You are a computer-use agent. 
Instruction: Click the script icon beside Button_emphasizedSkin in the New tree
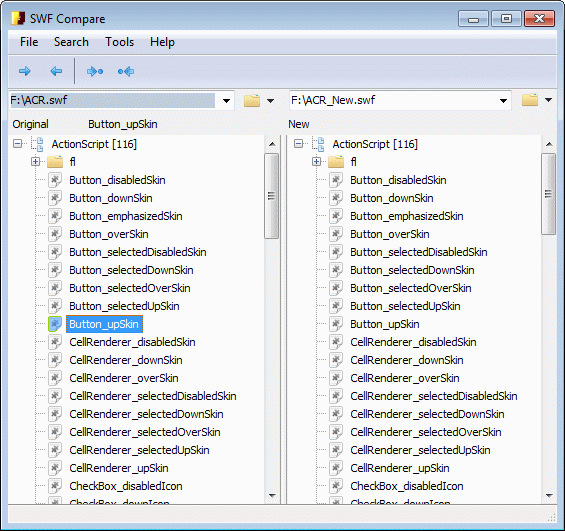pyautogui.click(x=336, y=216)
